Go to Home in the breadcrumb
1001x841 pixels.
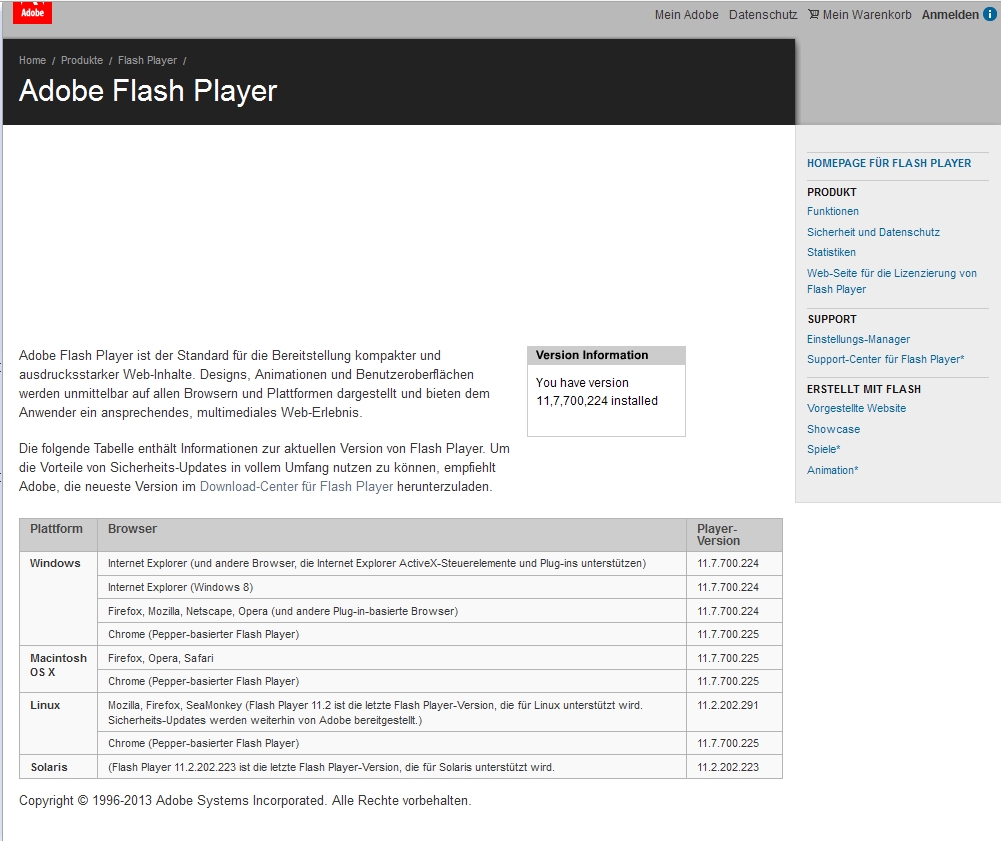[33, 60]
